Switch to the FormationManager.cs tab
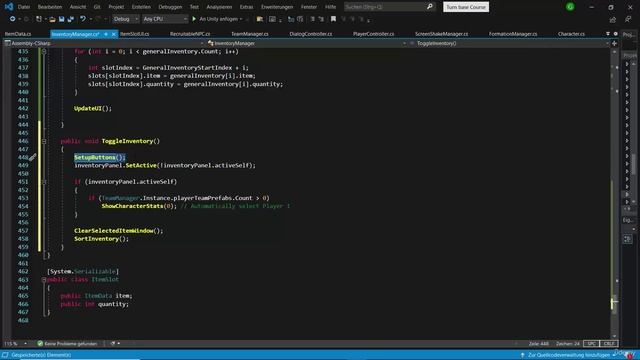The width and height of the screenshot is (640, 360). pyautogui.click(x=513, y=34)
